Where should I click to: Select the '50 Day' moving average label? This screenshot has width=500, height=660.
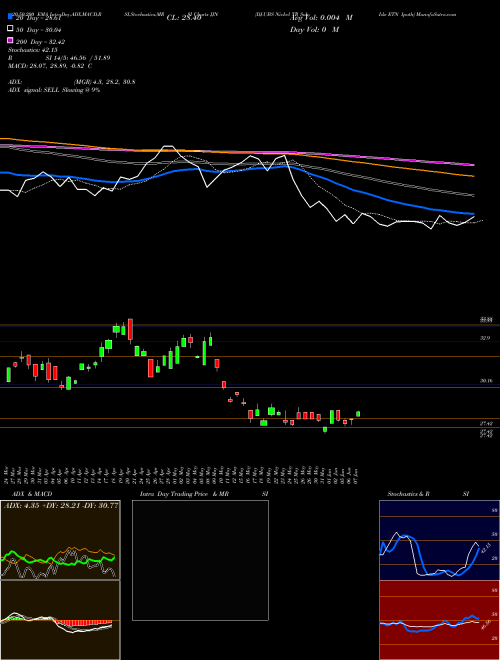39,29
